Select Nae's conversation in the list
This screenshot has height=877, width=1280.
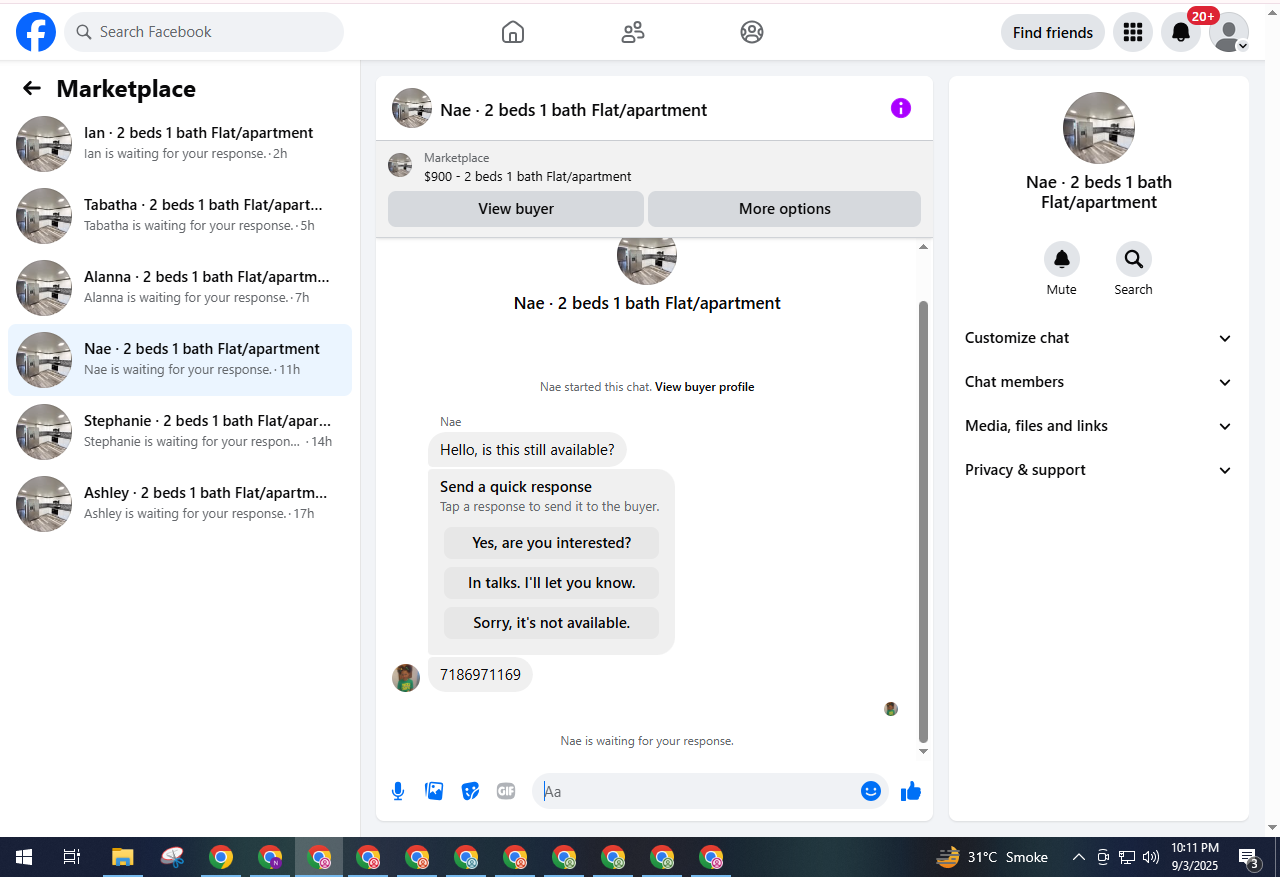180,360
